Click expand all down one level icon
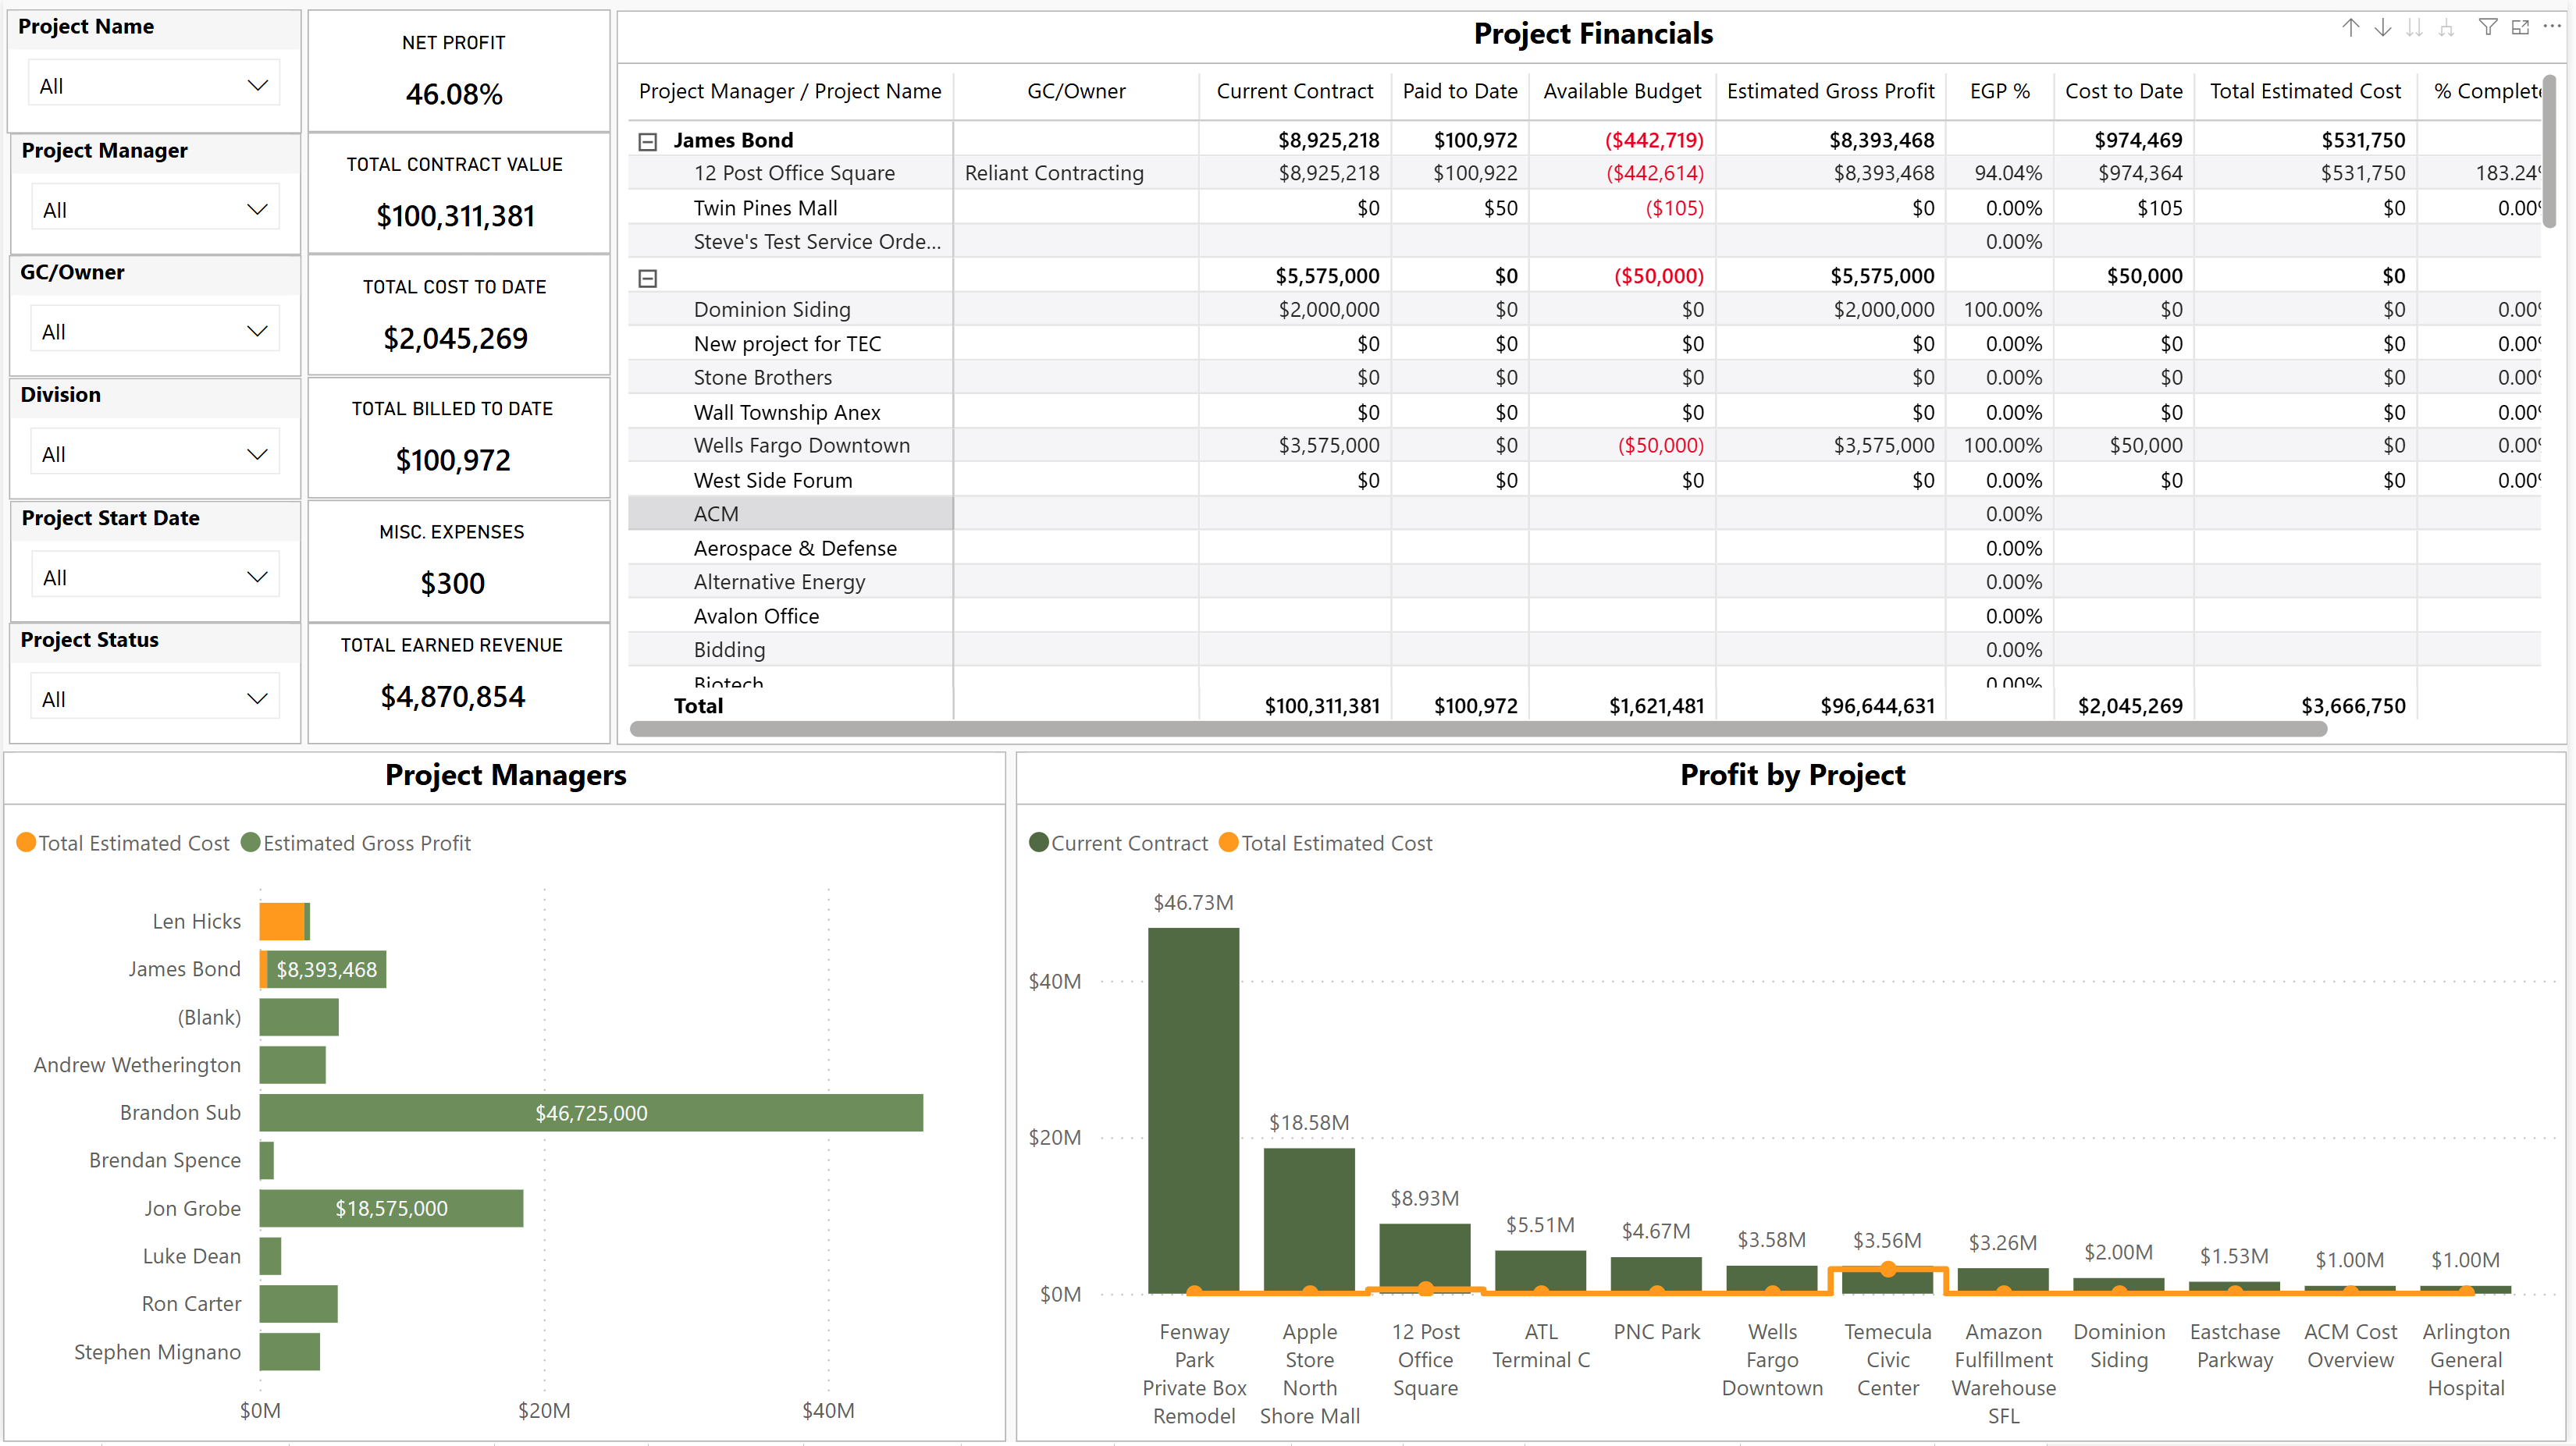The width and height of the screenshot is (2576, 1446). pyautogui.click(x=2447, y=28)
